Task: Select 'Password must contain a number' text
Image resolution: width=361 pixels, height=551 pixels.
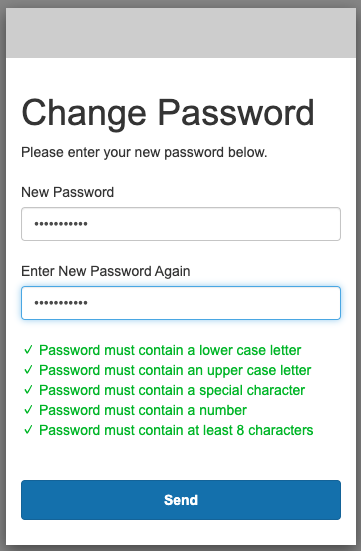Action: coord(143,410)
